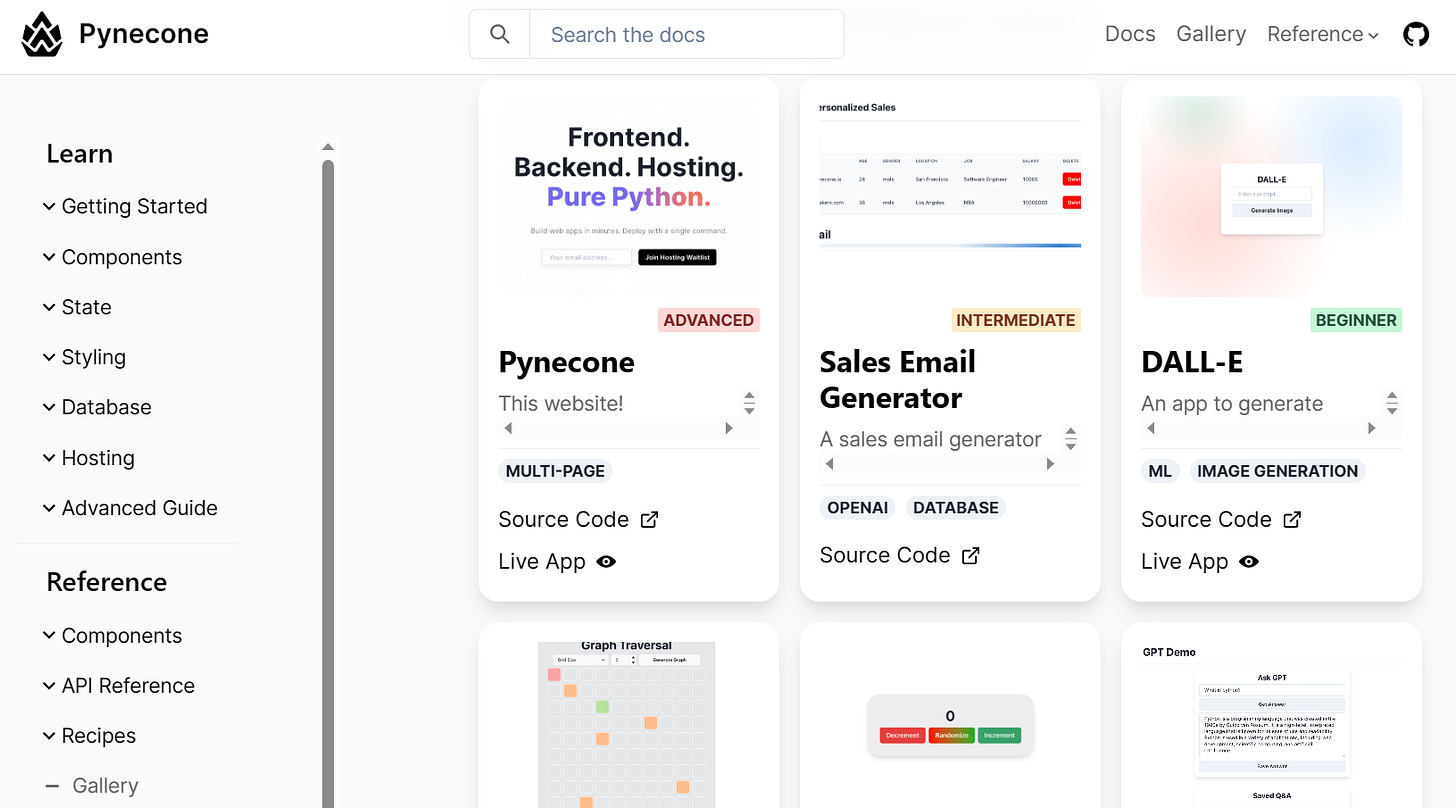Expand the Reference Components section
This screenshot has width=1456, height=808.
(x=112, y=636)
